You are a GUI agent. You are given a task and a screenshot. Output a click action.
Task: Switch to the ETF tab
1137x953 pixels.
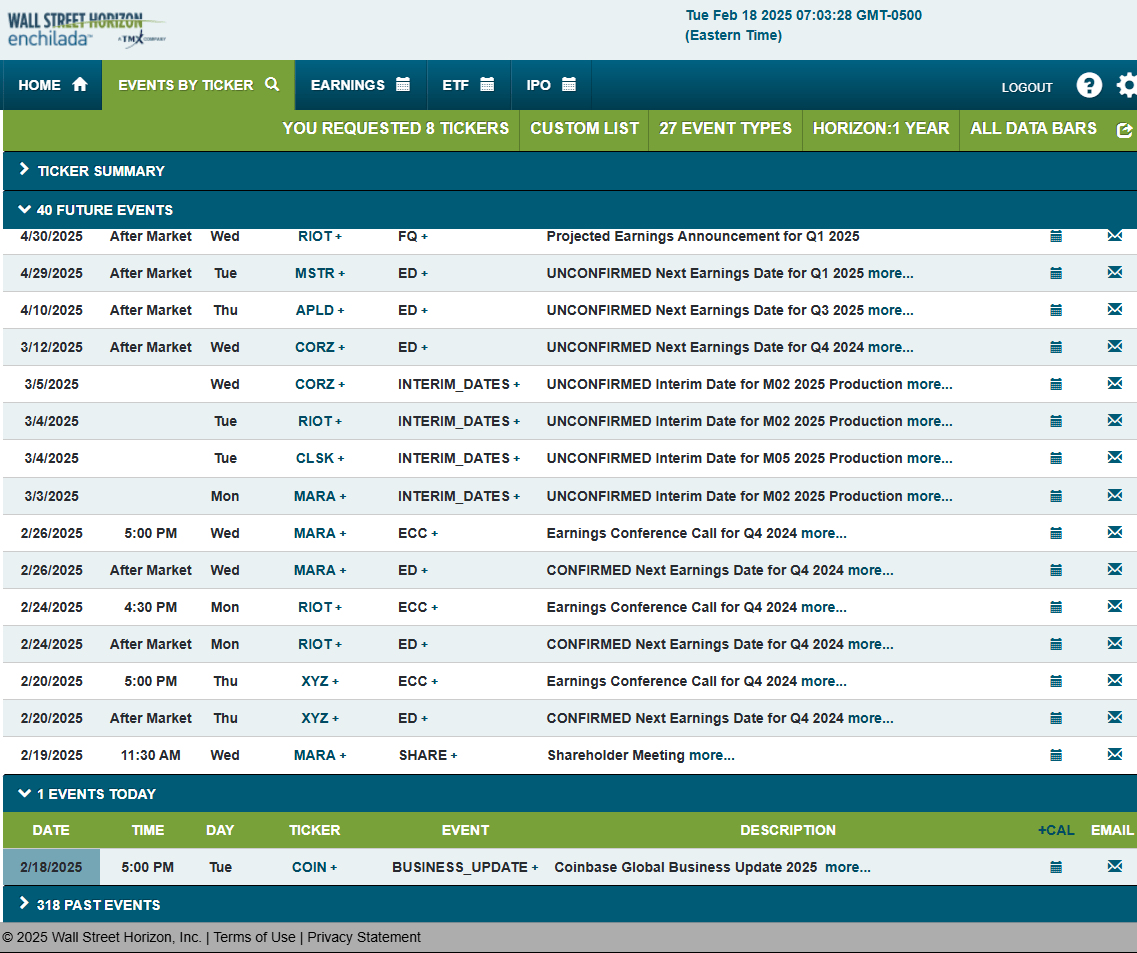(x=468, y=85)
